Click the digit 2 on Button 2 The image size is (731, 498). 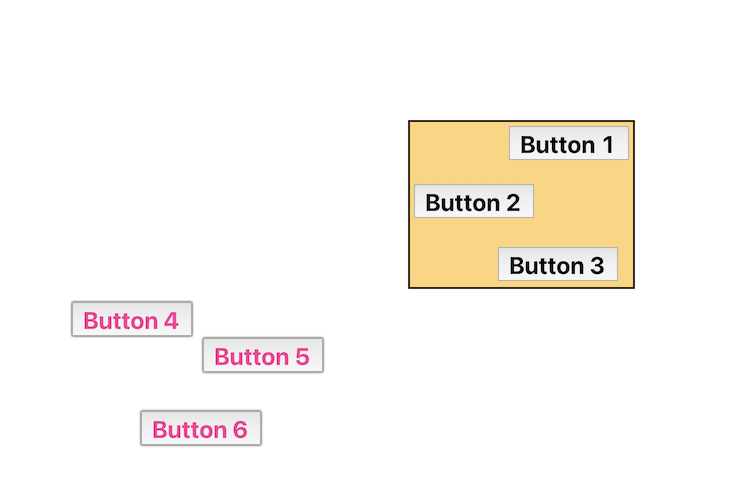[512, 202]
